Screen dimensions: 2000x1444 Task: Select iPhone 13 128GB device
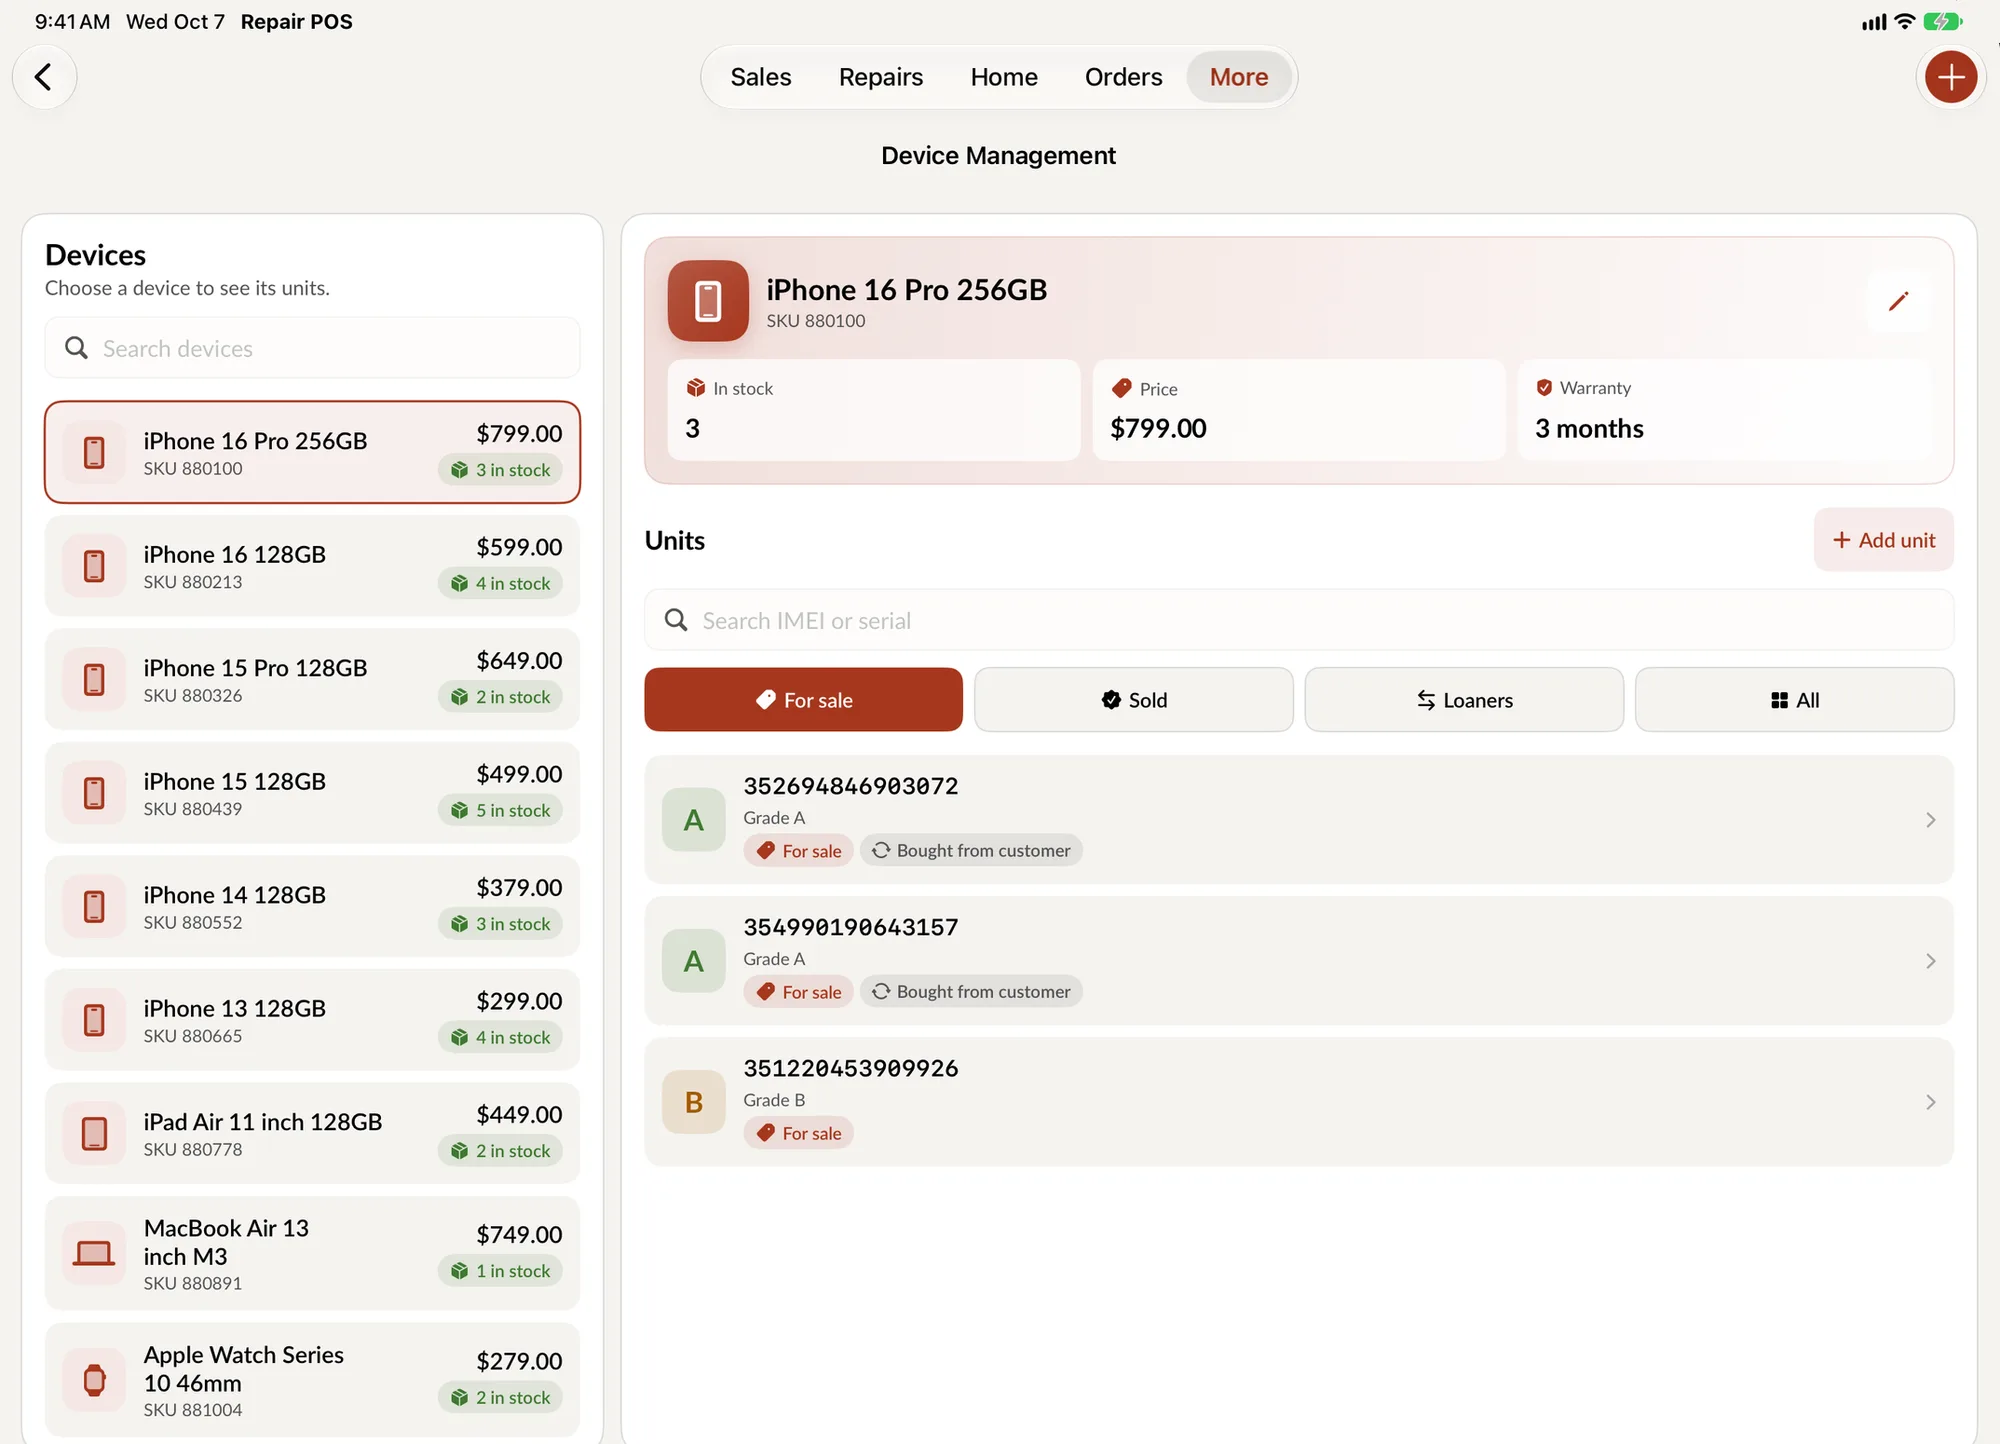coord(312,1020)
